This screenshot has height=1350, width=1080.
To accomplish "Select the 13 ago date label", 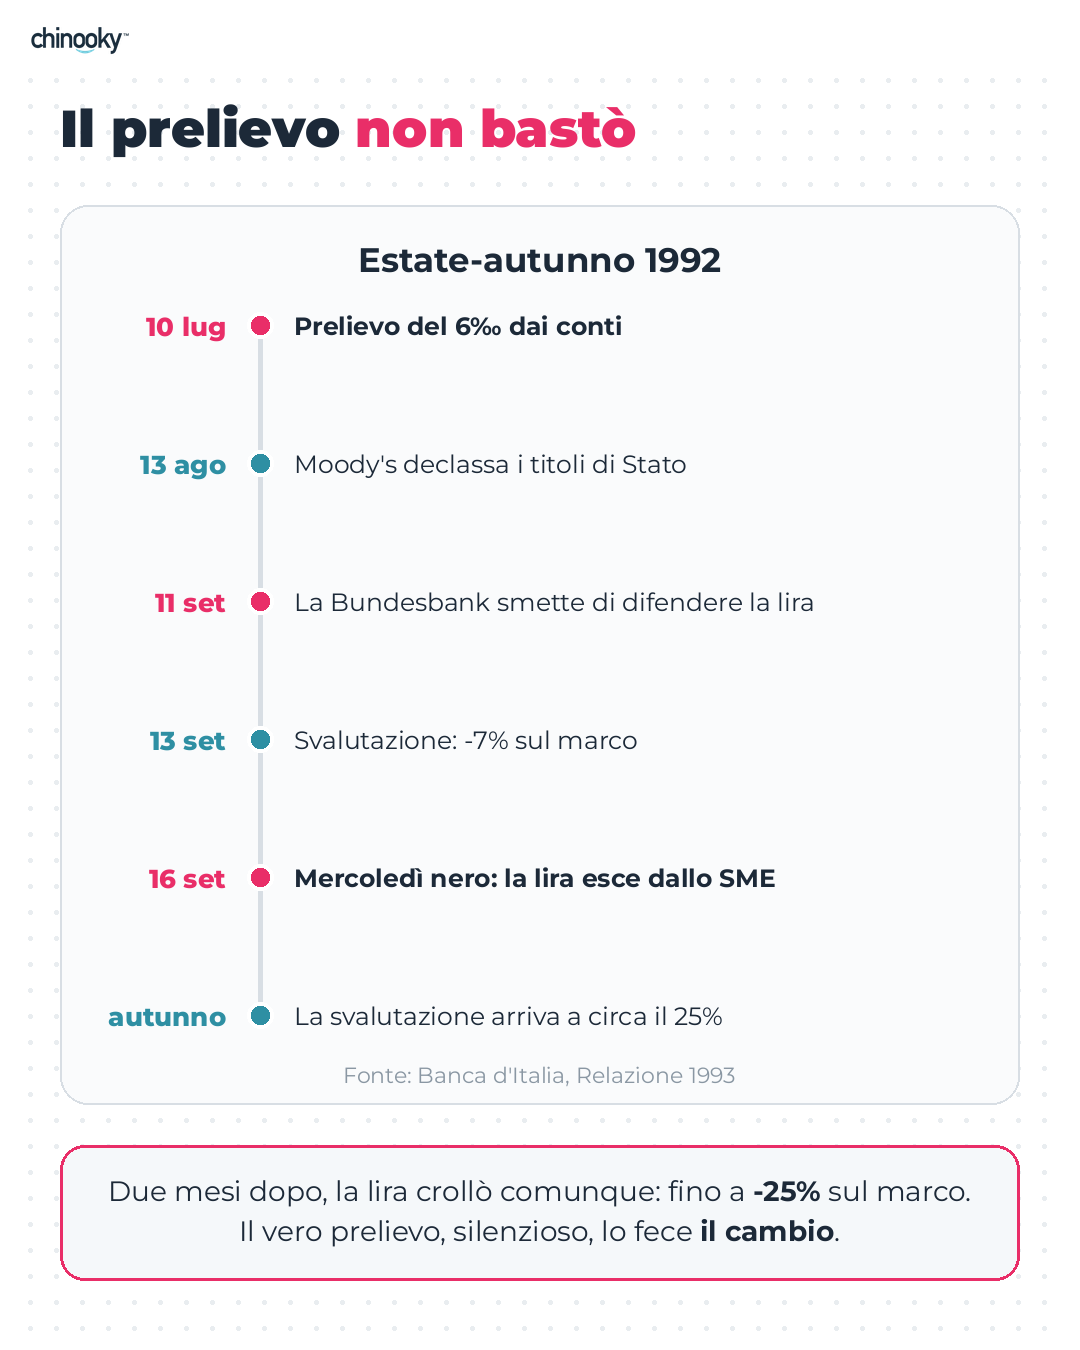I will click(183, 466).
